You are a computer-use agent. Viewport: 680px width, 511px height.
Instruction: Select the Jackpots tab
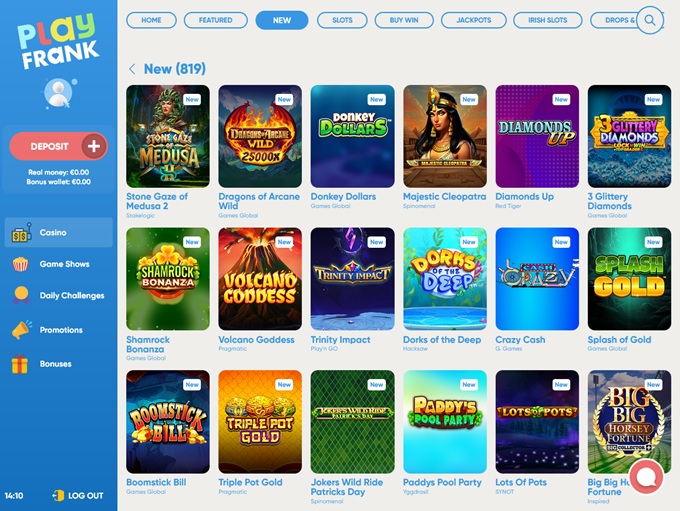click(474, 20)
